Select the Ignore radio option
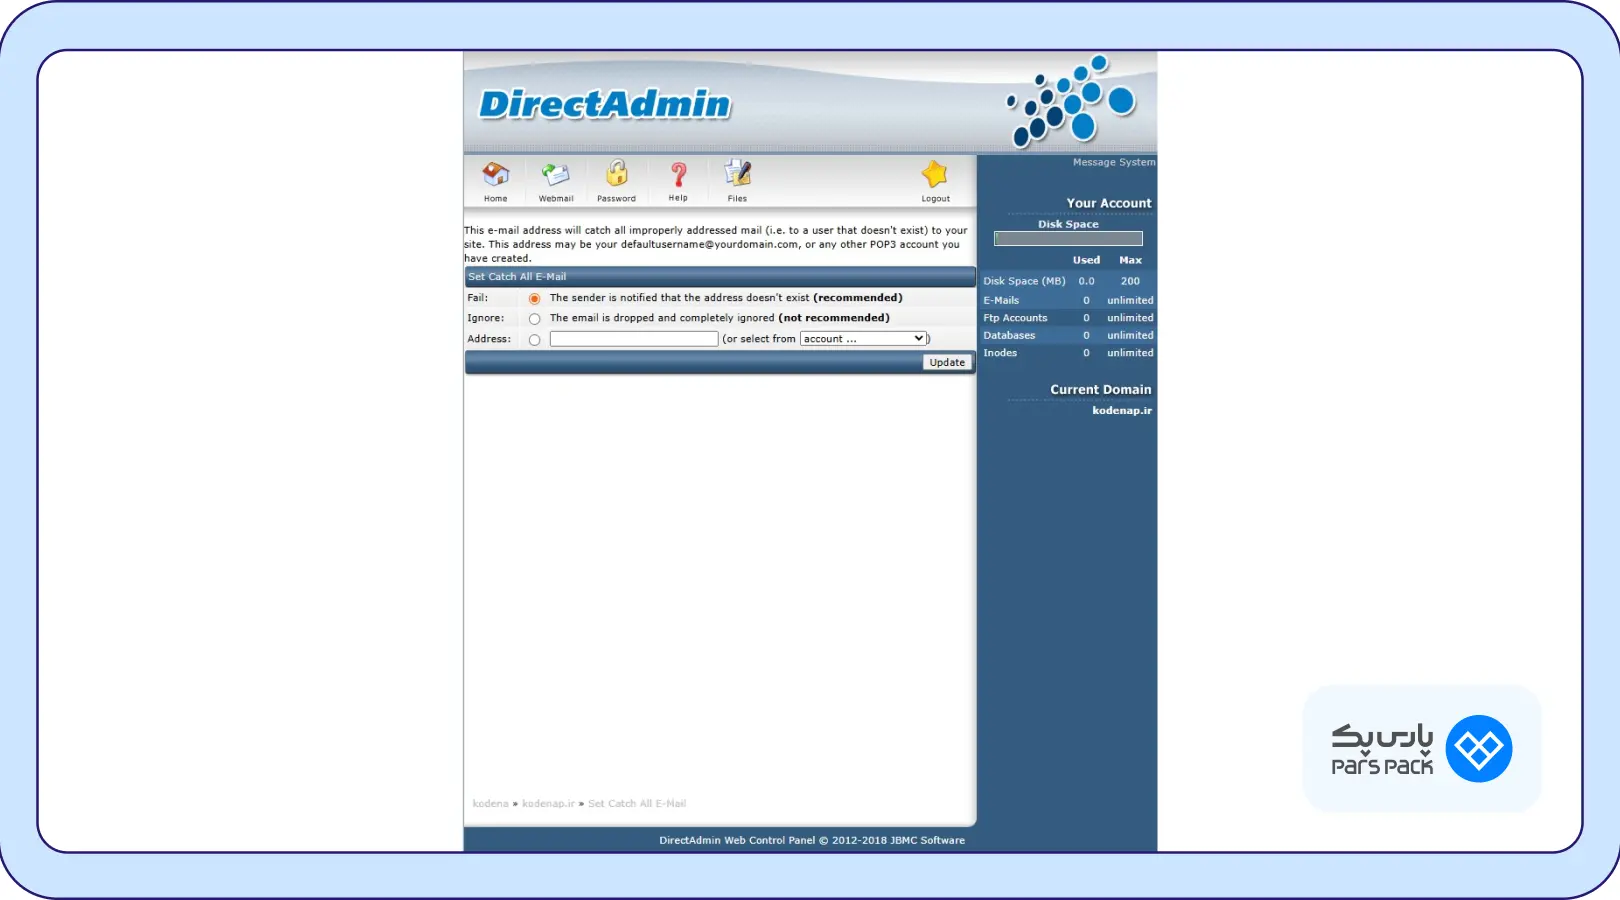 click(x=535, y=319)
